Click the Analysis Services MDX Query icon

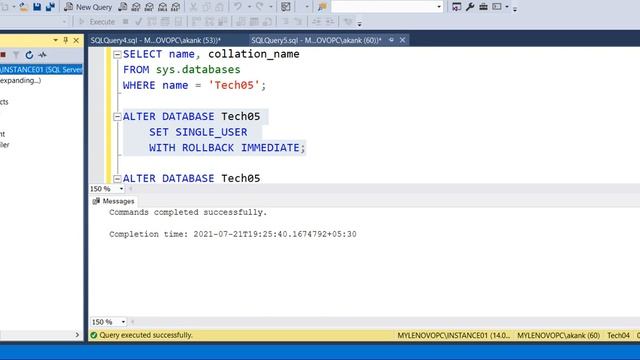[x=136, y=7]
